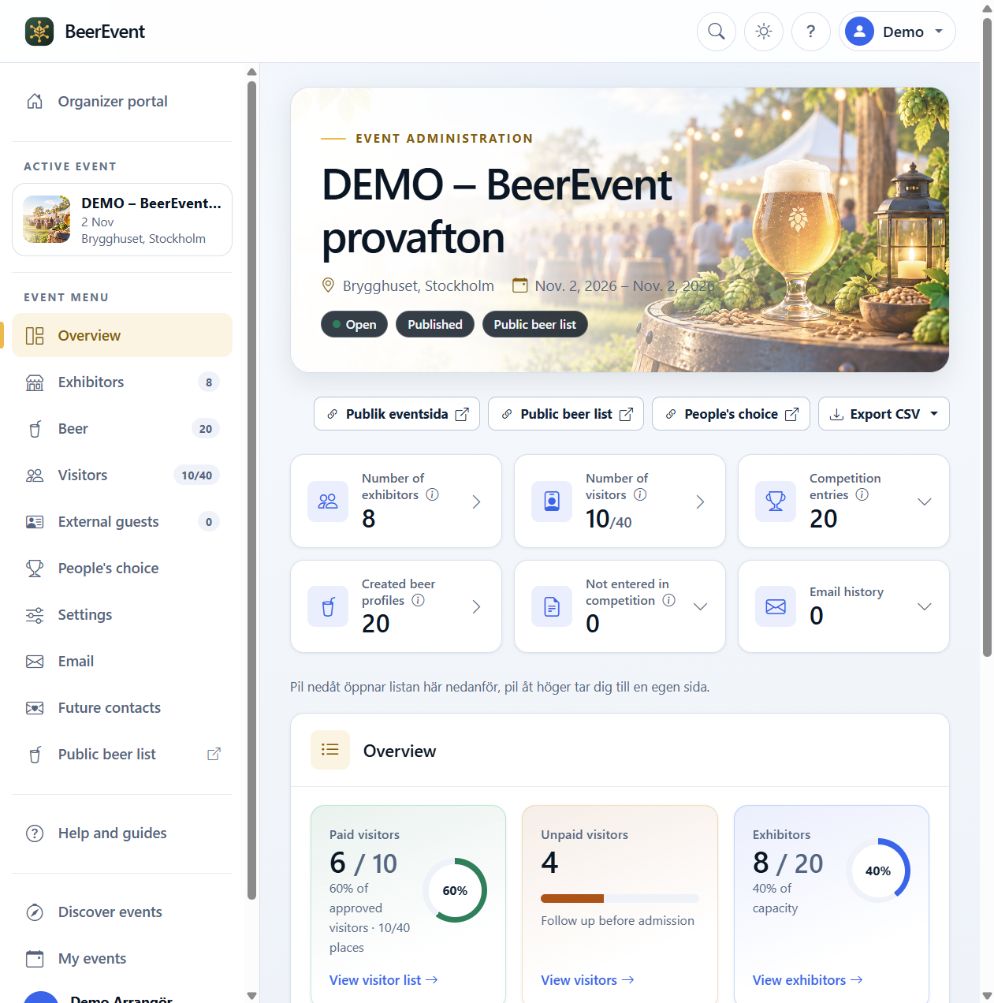This screenshot has width=994, height=1003.
Task: Open the Public beer list link button
Action: pos(565,414)
